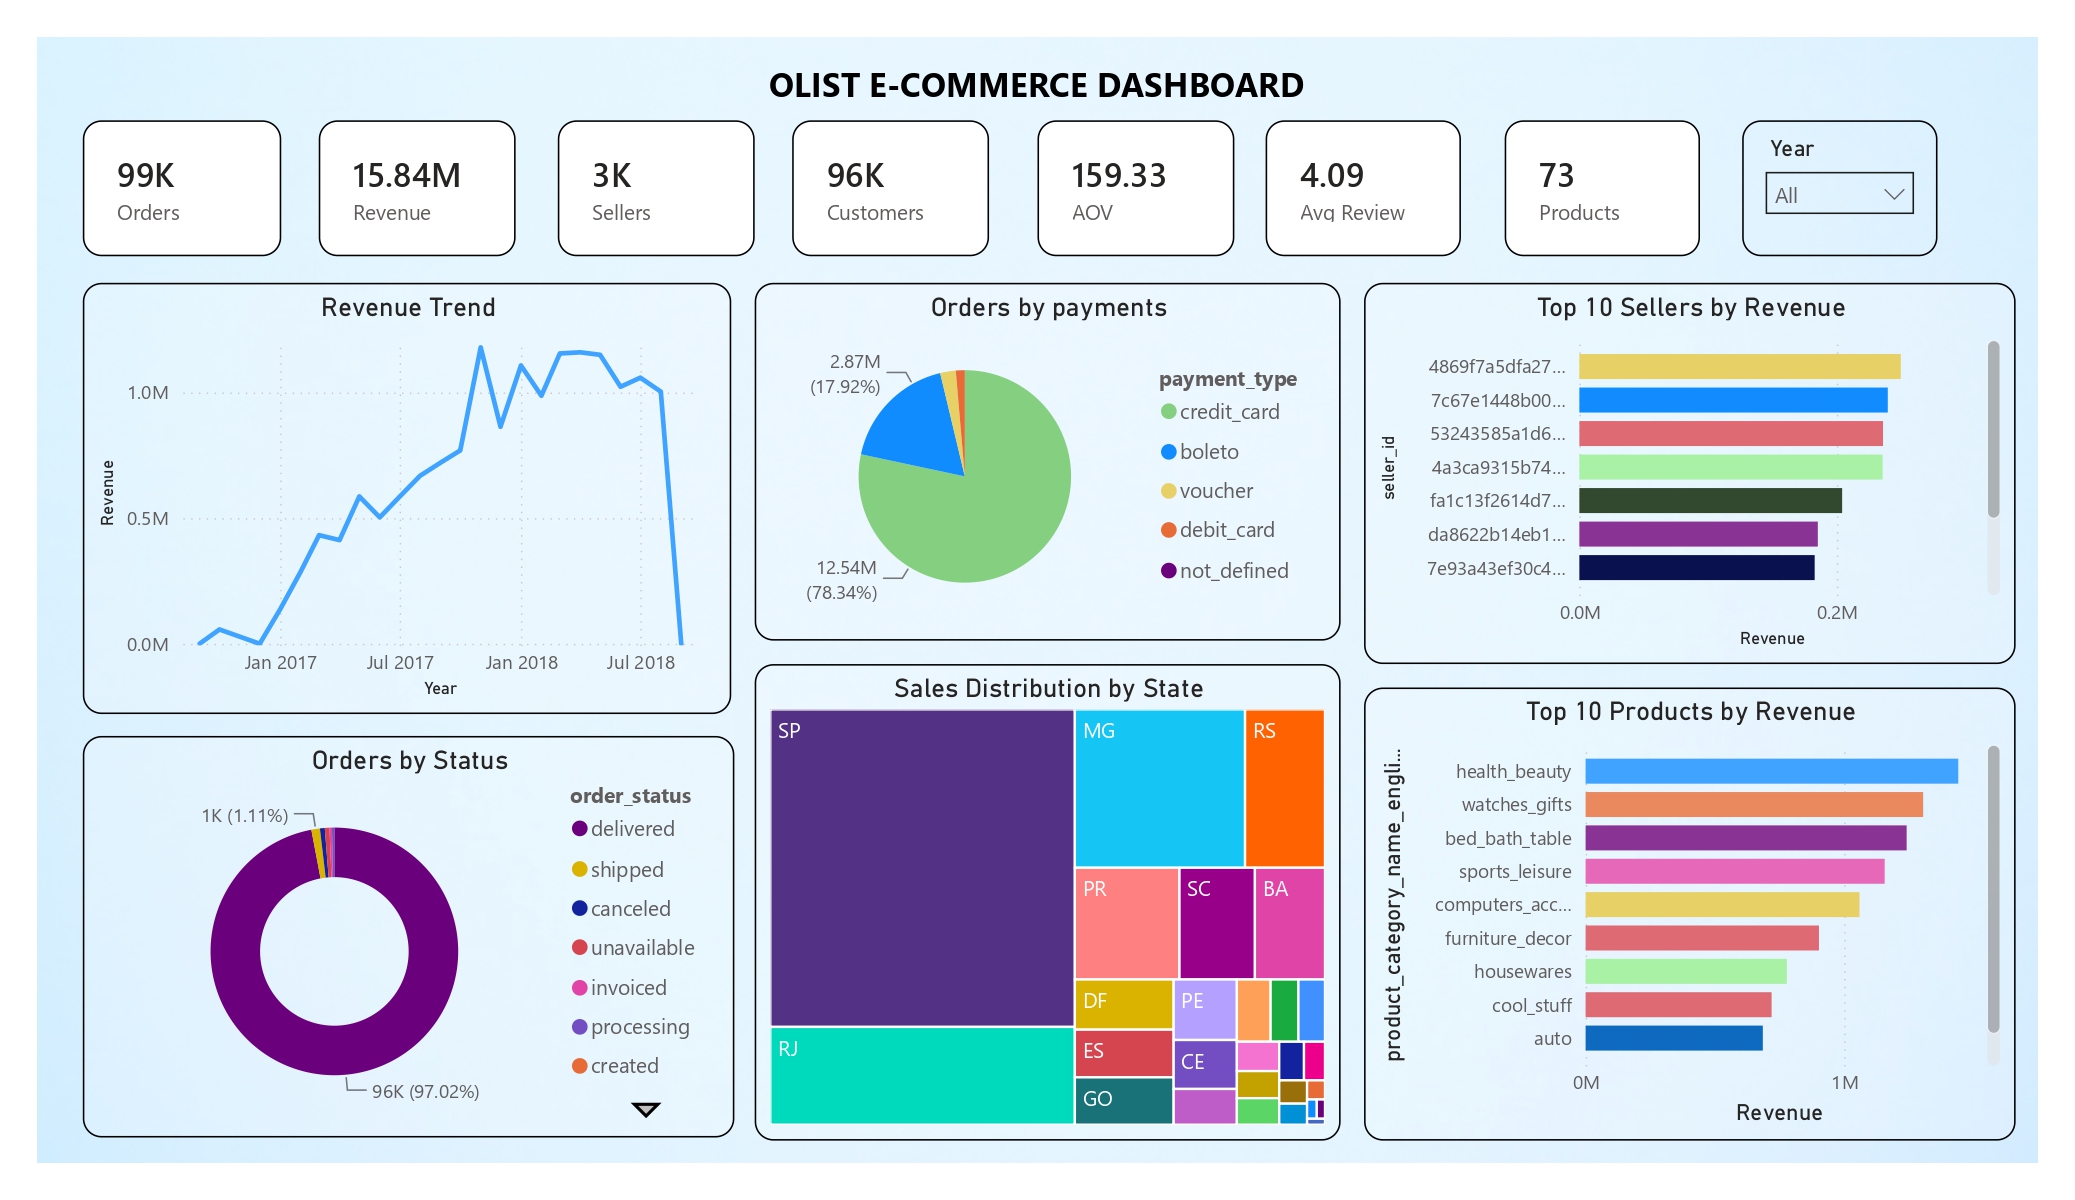Click the sports_leisure revenue bar
The height and width of the screenshot is (1200, 2075).
[x=1735, y=871]
